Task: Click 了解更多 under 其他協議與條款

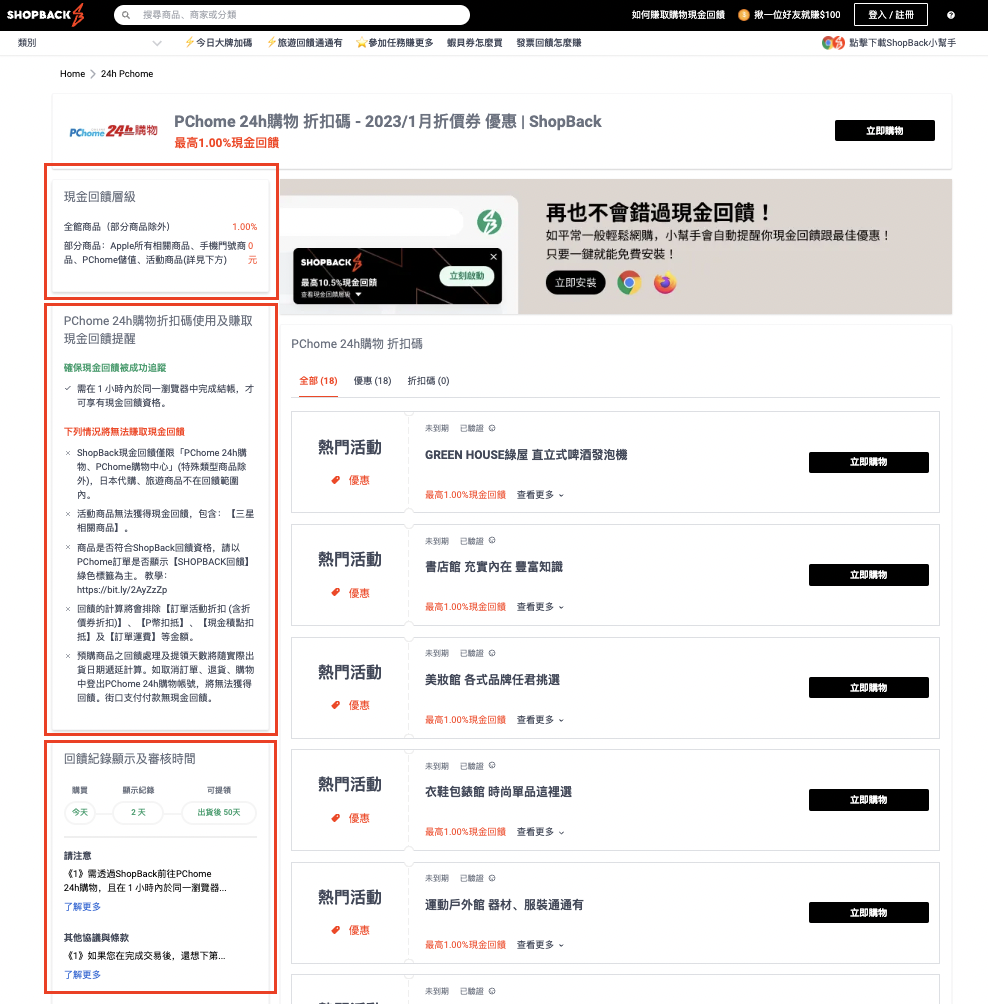Action: click(x=82, y=975)
